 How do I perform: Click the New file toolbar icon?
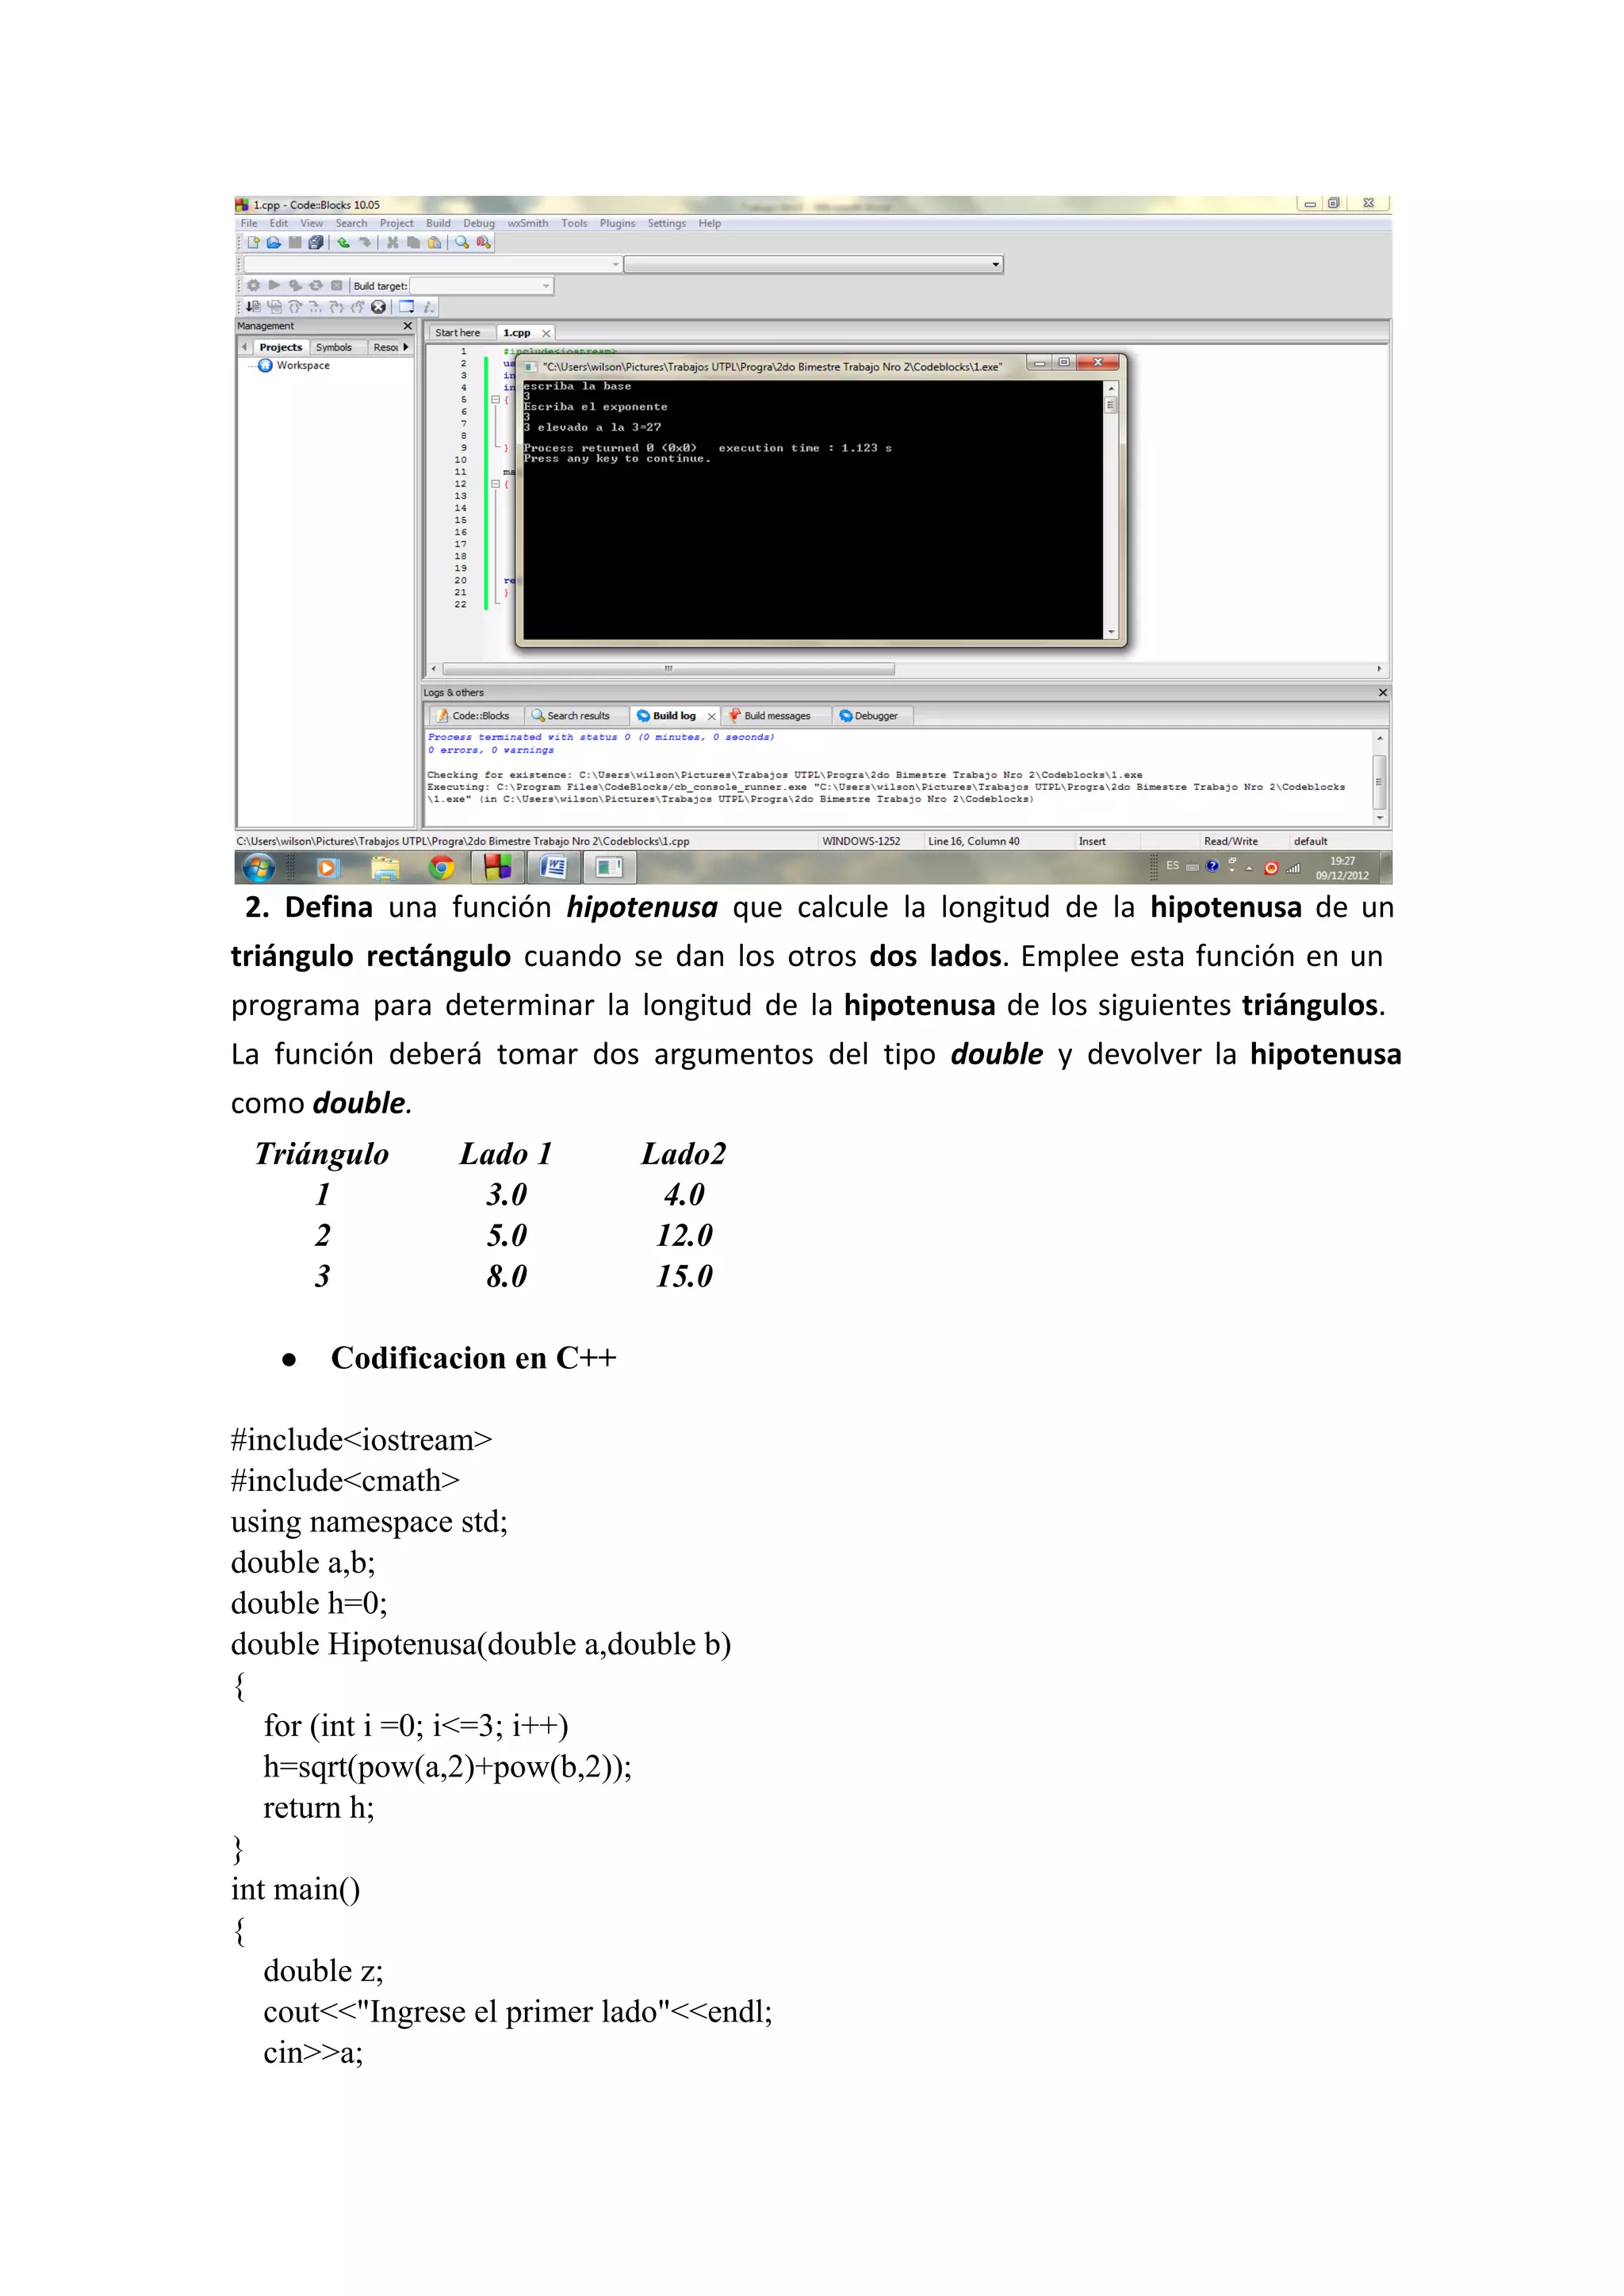(x=254, y=242)
